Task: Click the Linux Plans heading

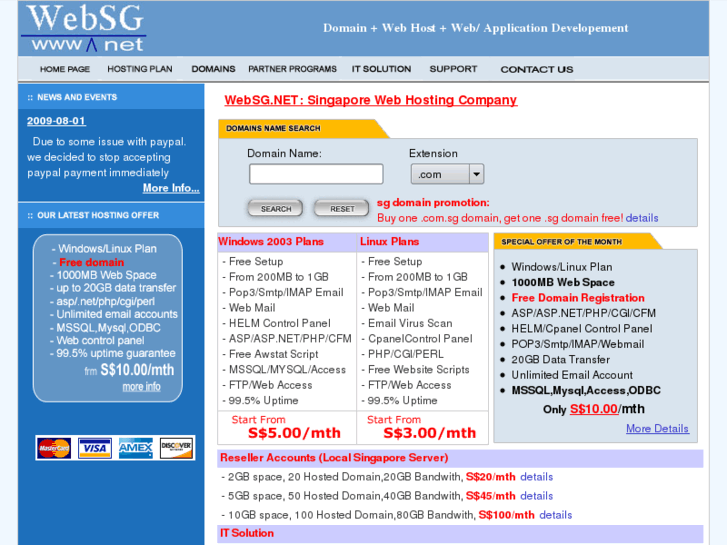Action: click(389, 242)
